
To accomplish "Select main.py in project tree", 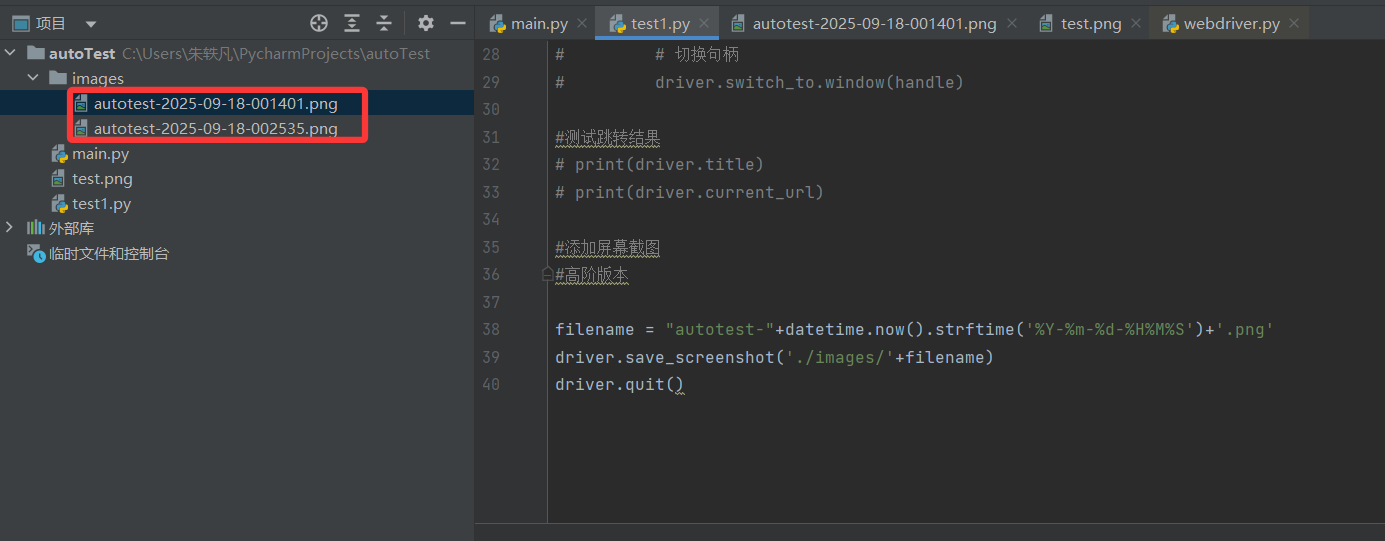I will click(x=100, y=154).
